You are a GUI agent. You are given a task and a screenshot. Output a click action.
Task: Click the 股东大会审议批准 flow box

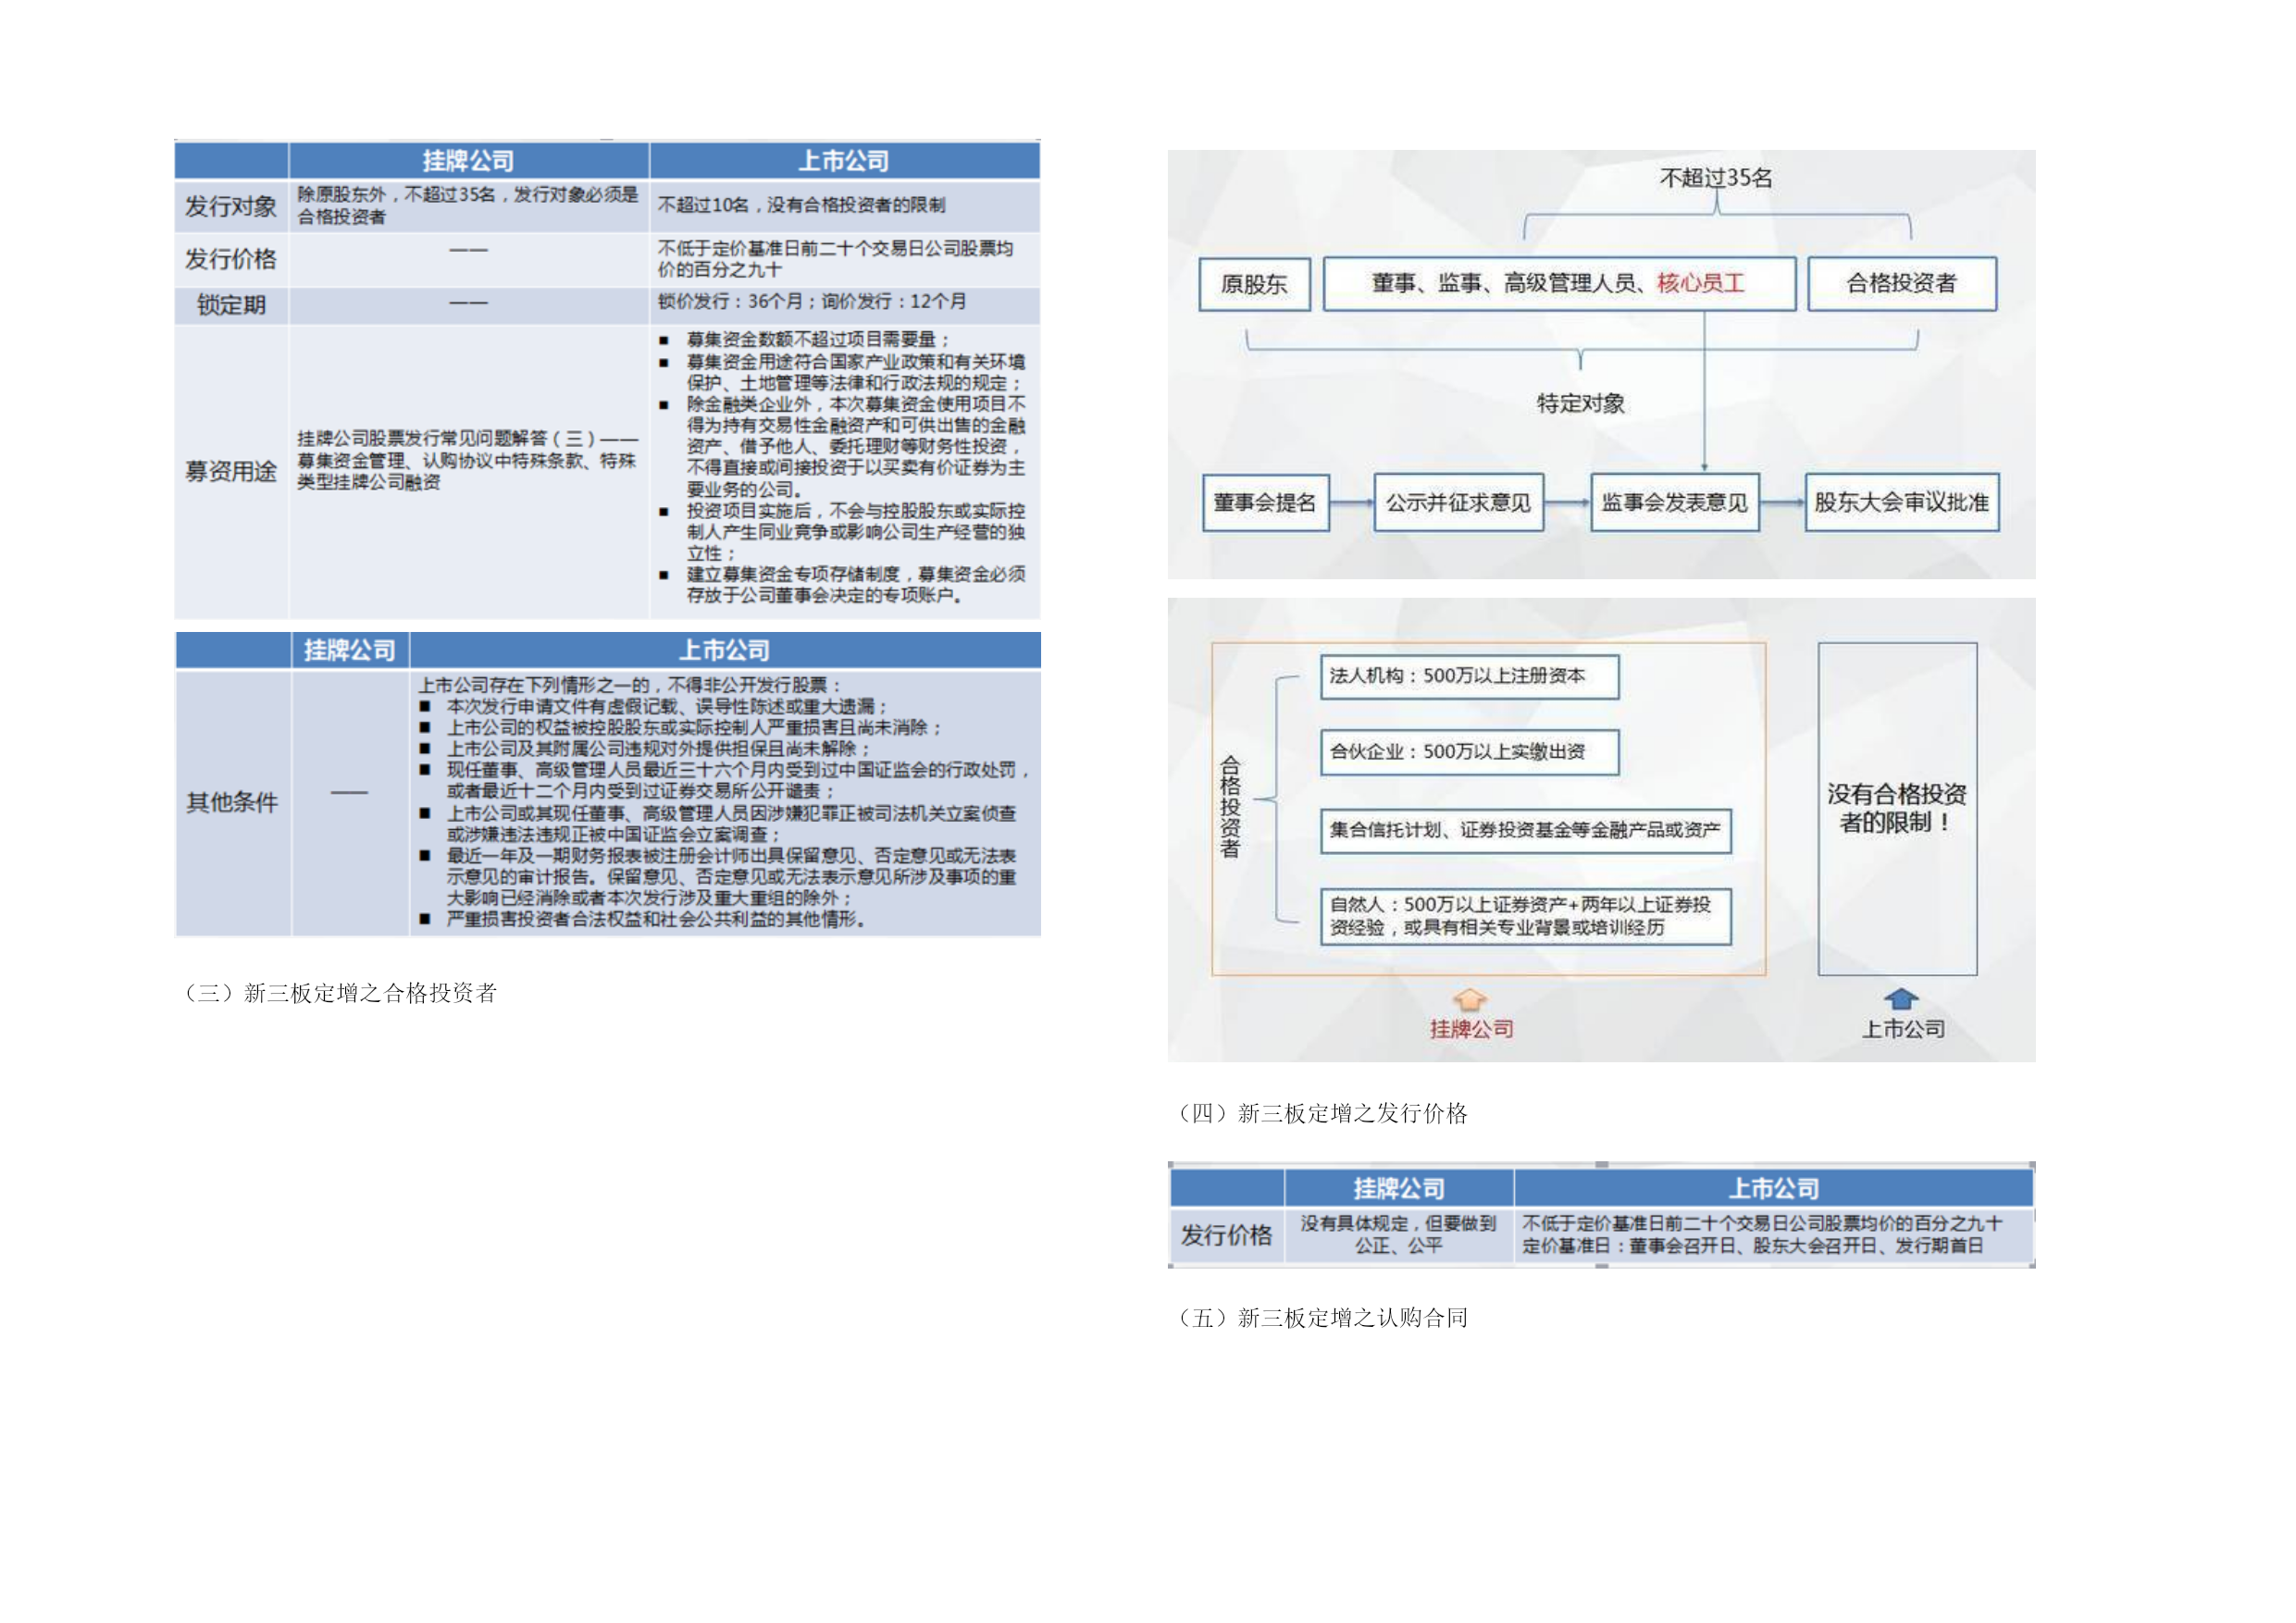(x=1902, y=502)
